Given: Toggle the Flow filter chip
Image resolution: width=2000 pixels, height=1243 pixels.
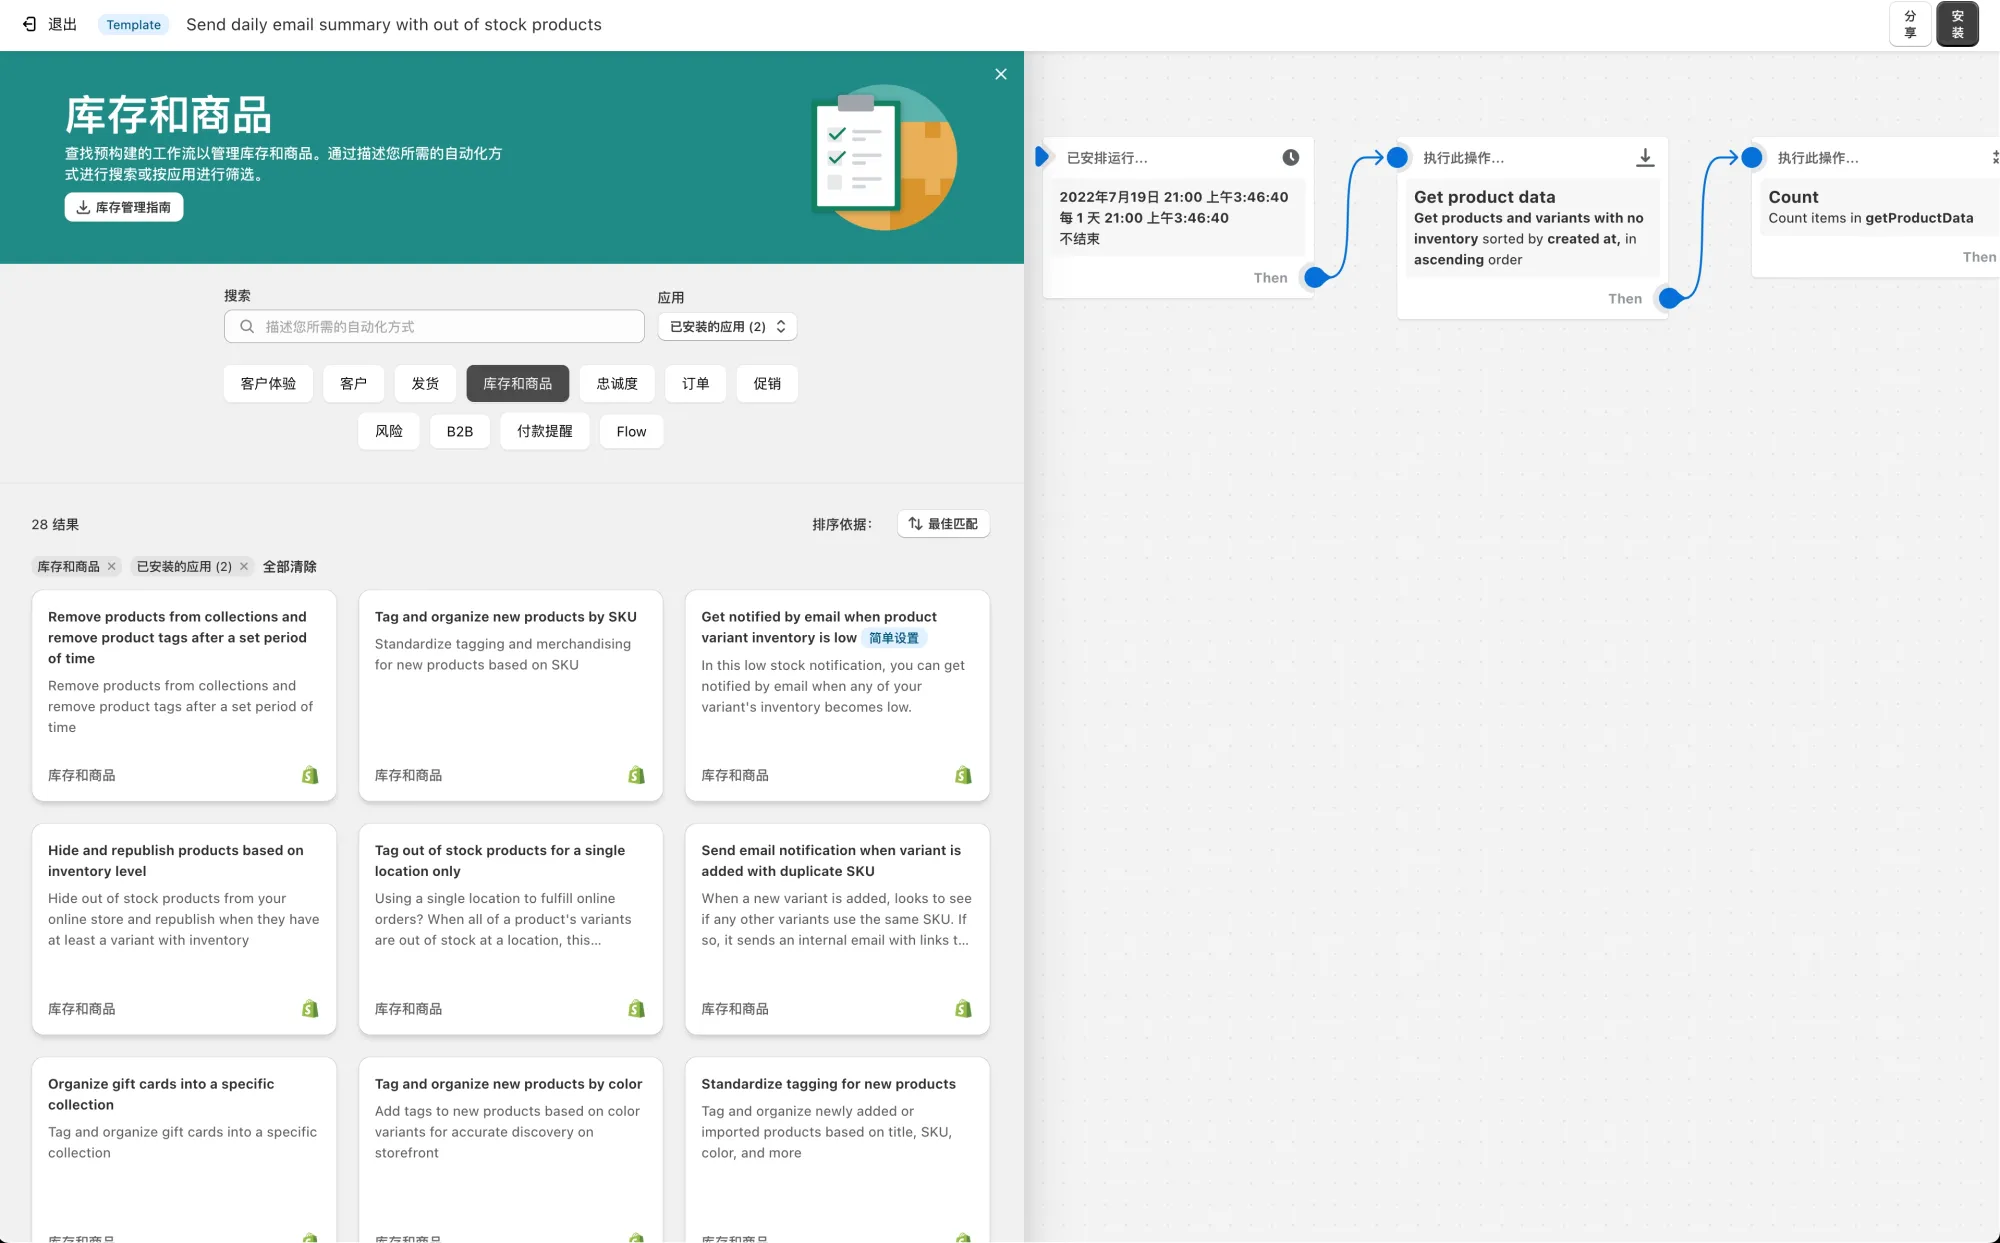Looking at the screenshot, I should (x=631, y=431).
